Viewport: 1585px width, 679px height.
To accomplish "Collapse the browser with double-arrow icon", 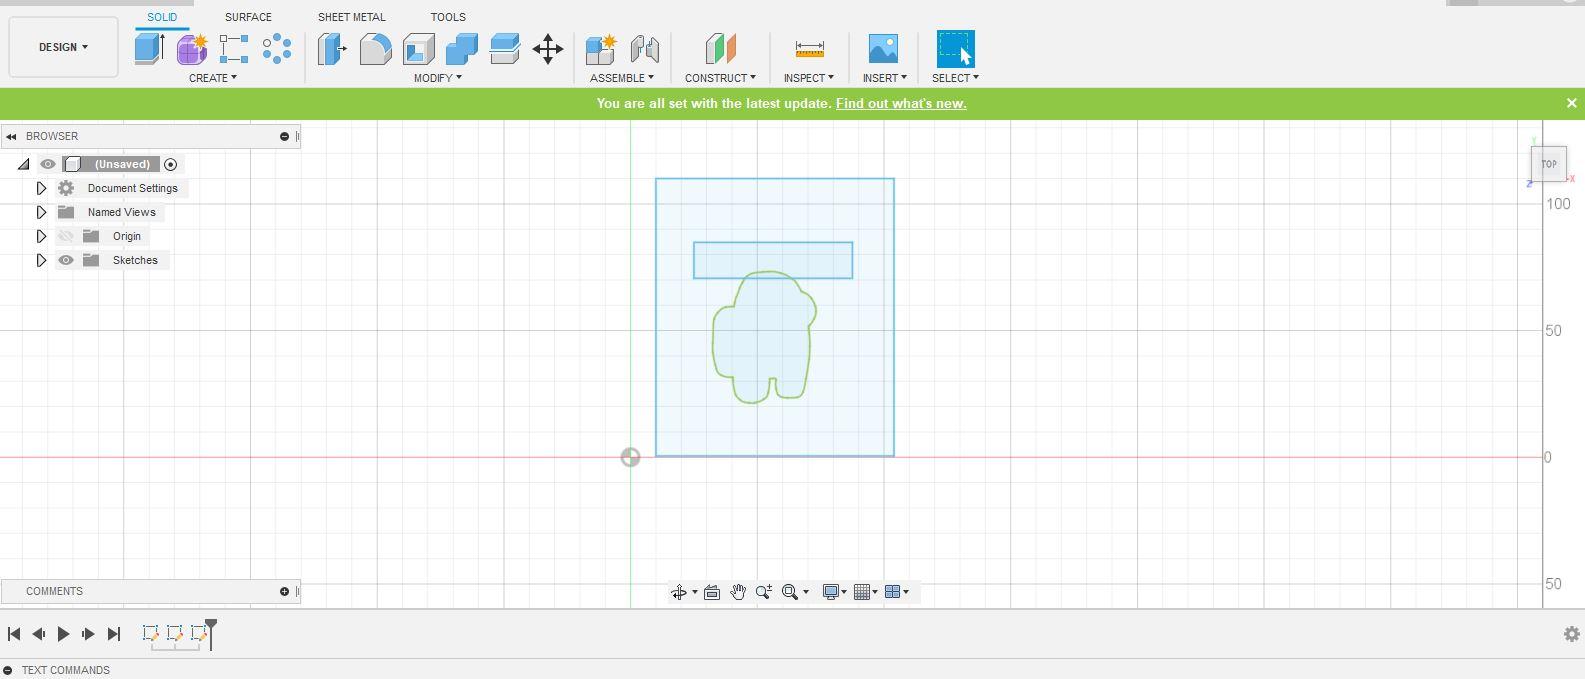I will (11, 137).
